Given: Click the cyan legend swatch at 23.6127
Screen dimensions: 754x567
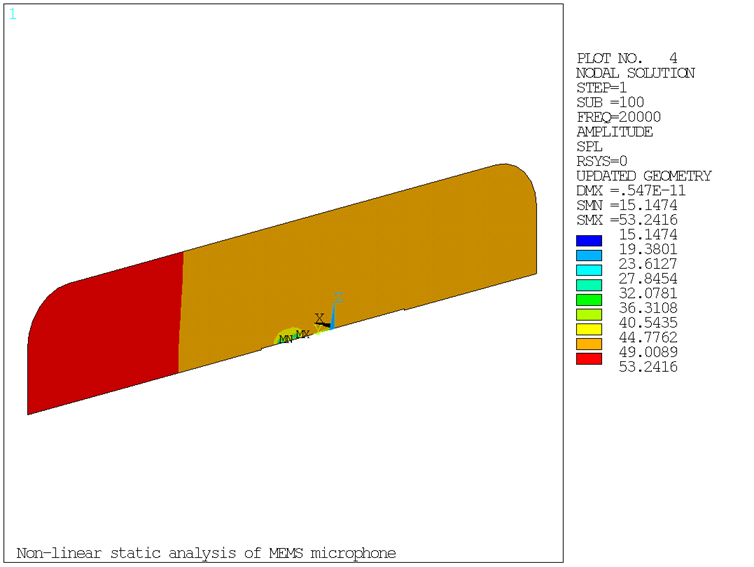Looking at the screenshot, I should 589,270.
